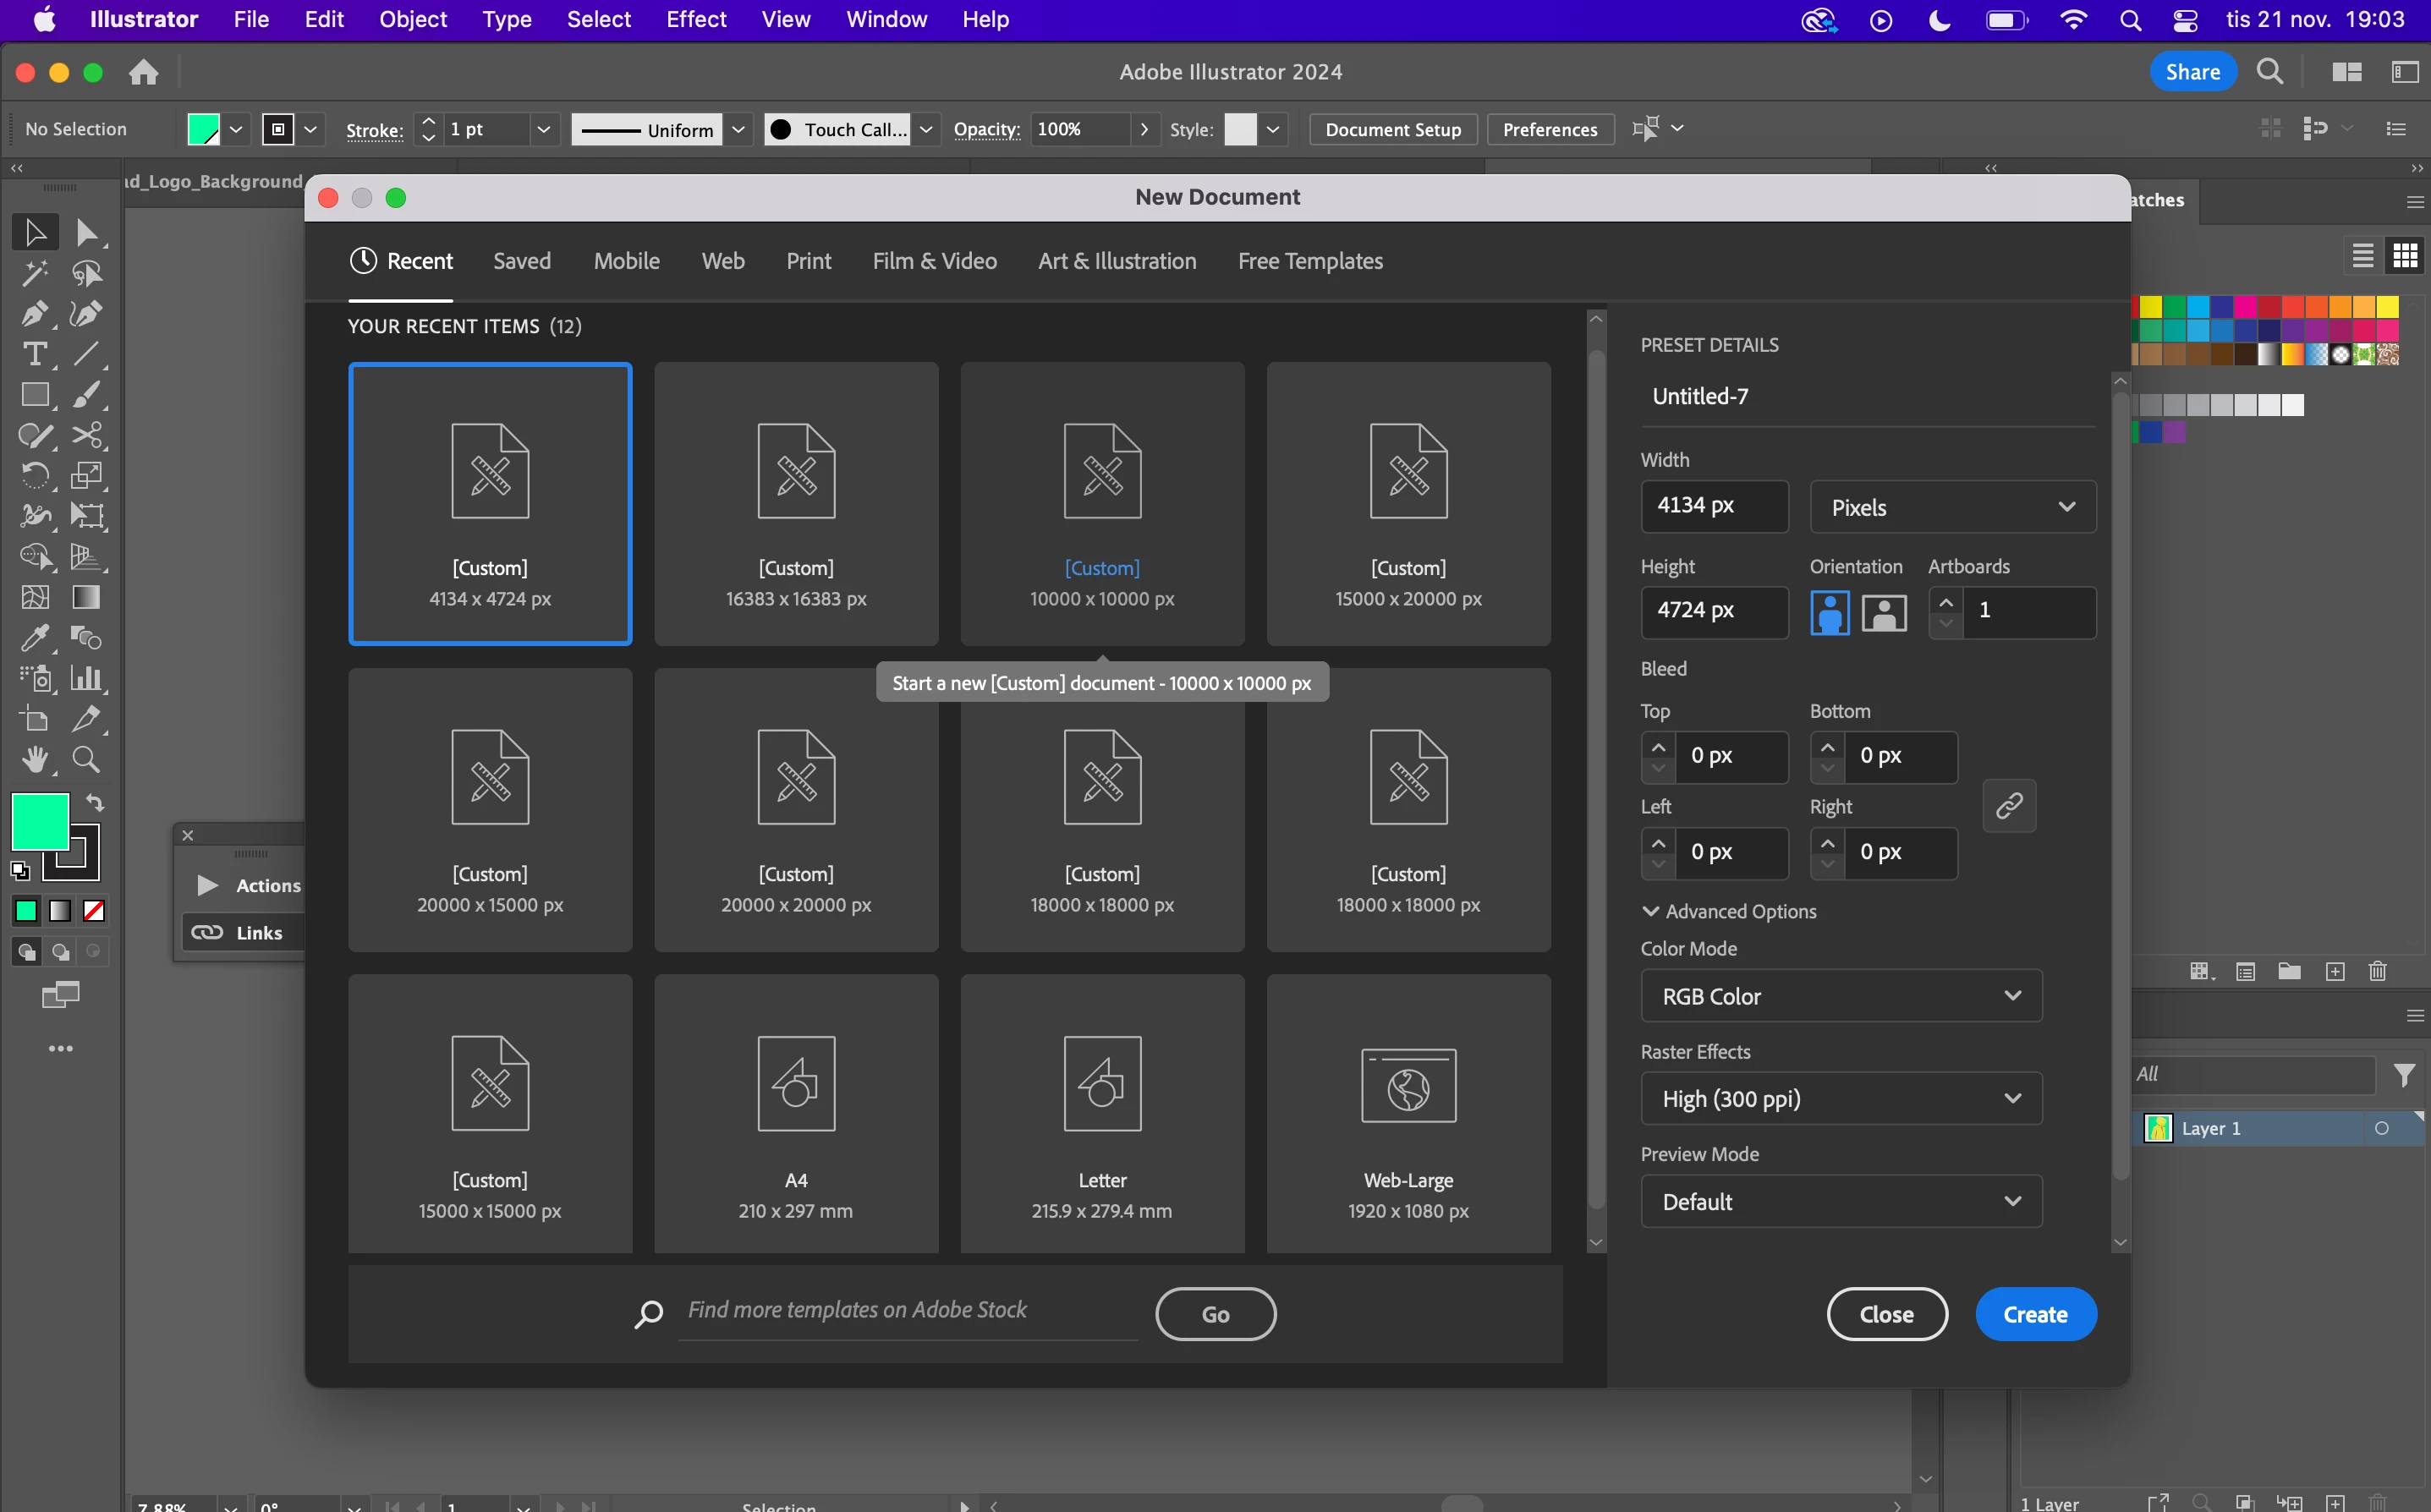Select the Magic Wand tool
2431x1512 pixels.
[x=34, y=273]
